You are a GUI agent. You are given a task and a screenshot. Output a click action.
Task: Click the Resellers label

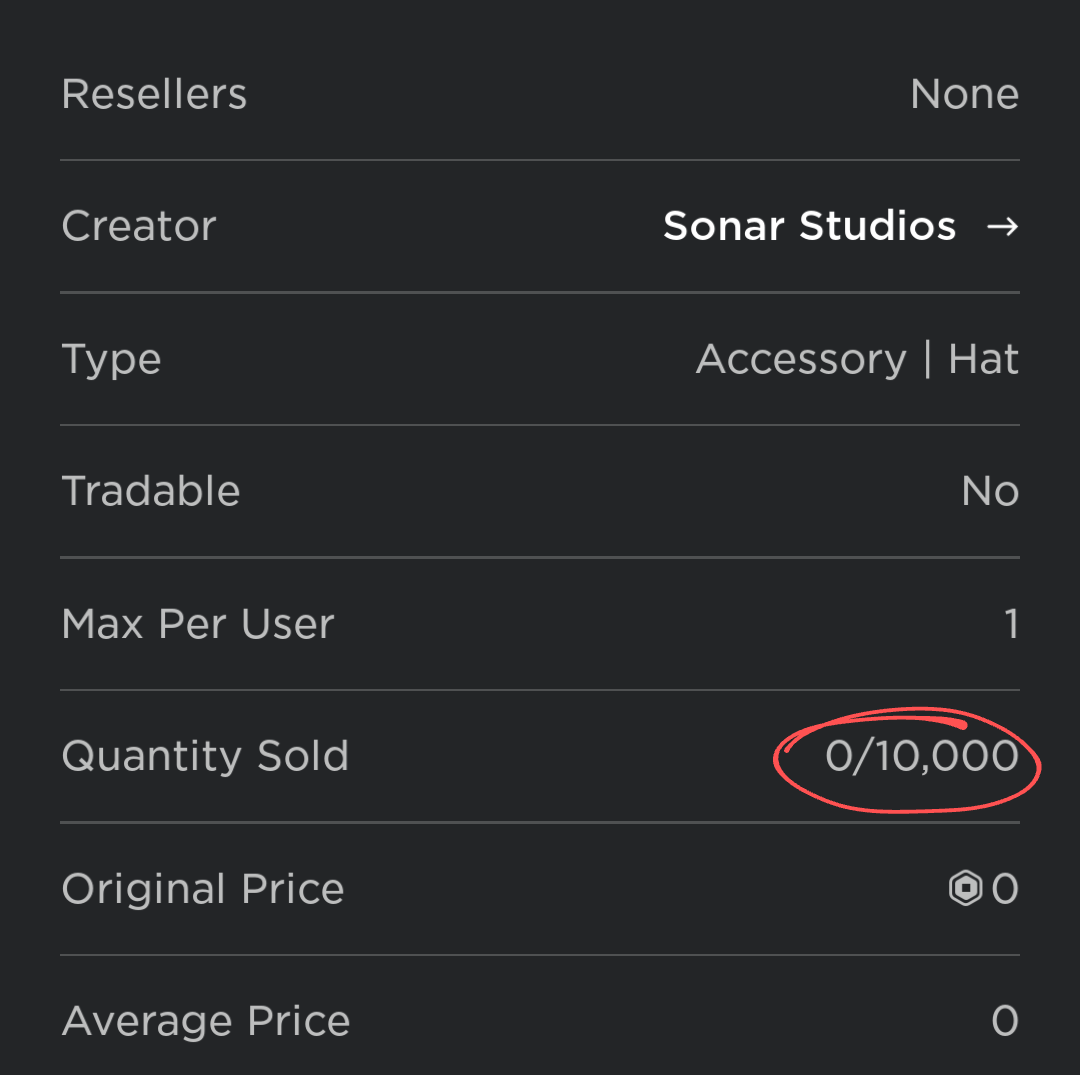tap(154, 95)
